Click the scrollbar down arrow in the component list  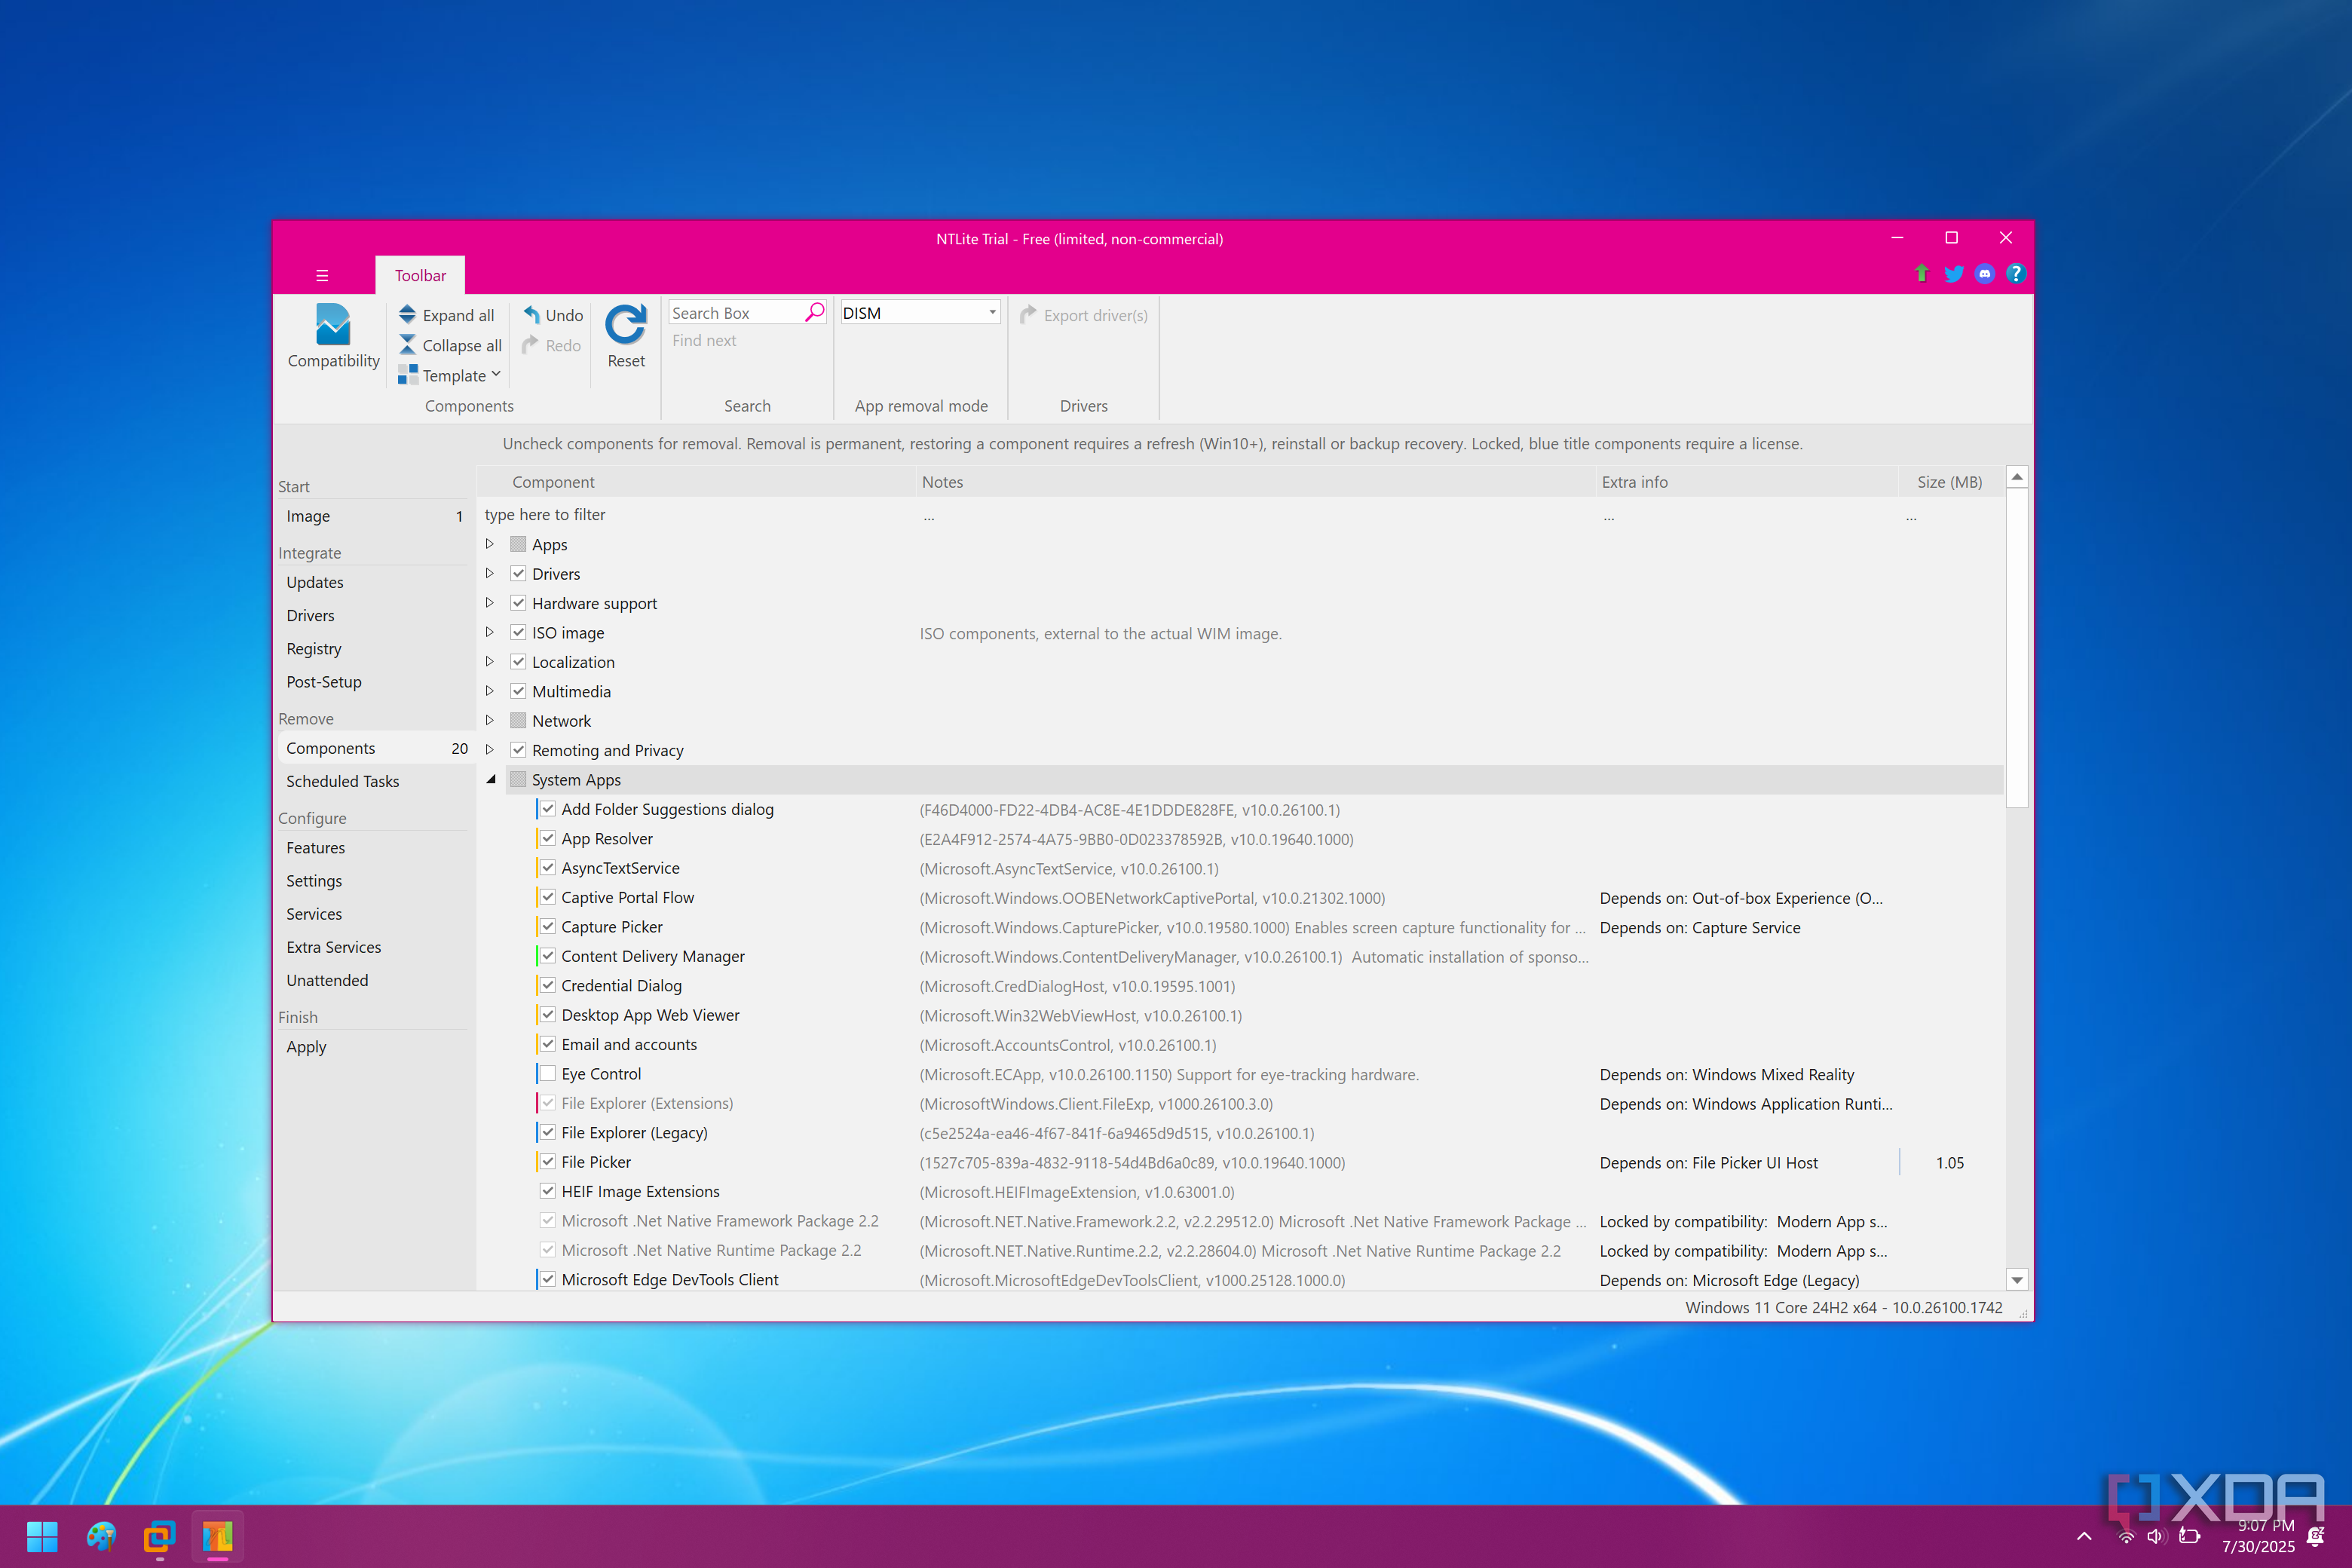pos(2016,1280)
